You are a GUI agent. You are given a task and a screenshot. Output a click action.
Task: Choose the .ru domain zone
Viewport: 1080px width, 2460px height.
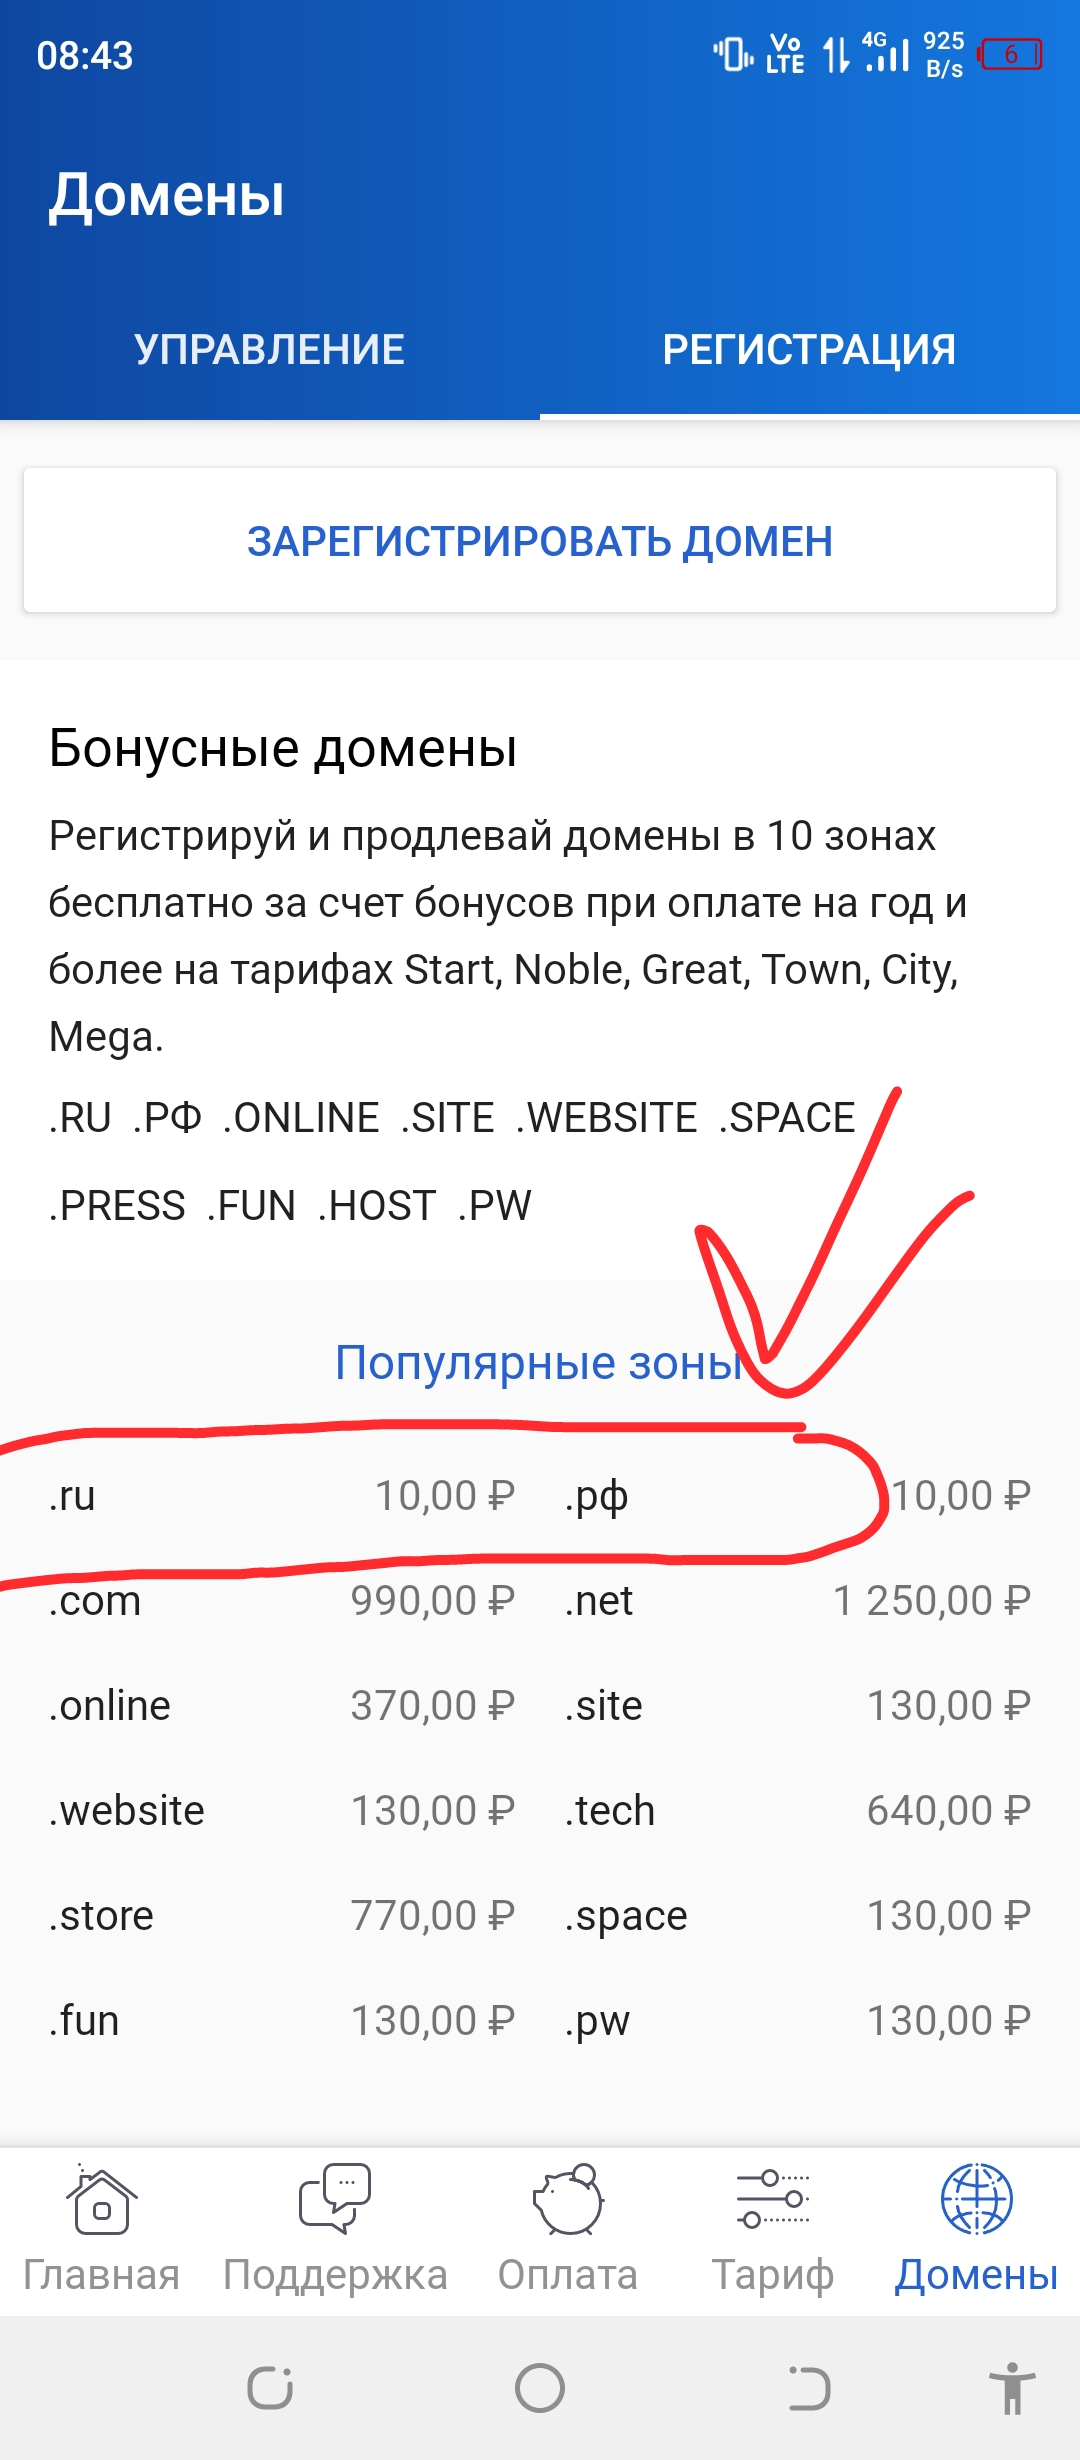280,1496
